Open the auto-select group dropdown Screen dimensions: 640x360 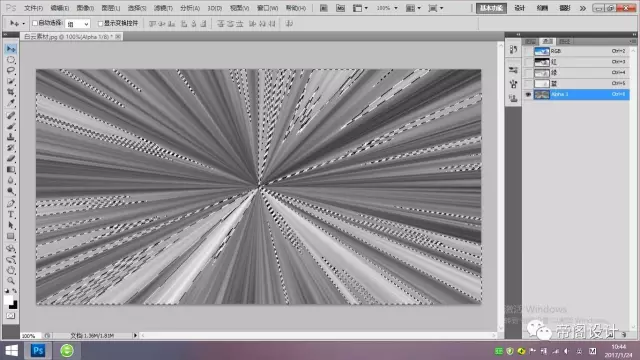pyautogui.click(x=78, y=24)
